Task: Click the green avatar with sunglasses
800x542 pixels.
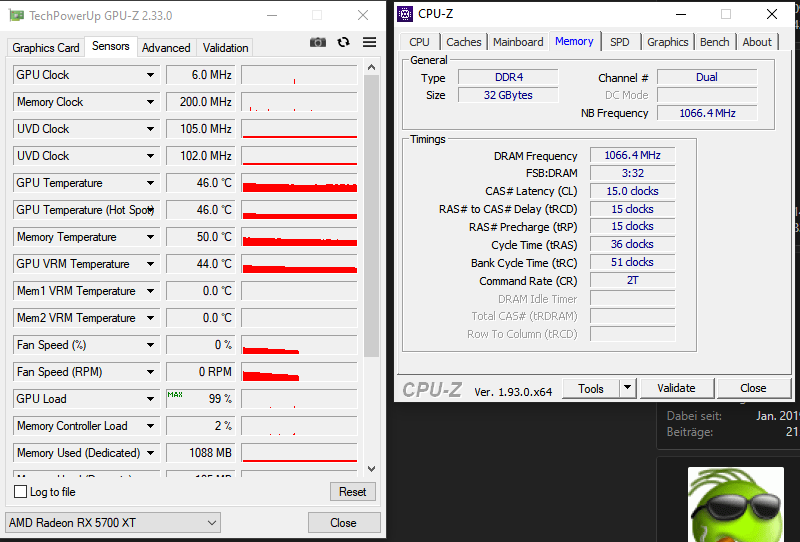Action: [x=736, y=504]
